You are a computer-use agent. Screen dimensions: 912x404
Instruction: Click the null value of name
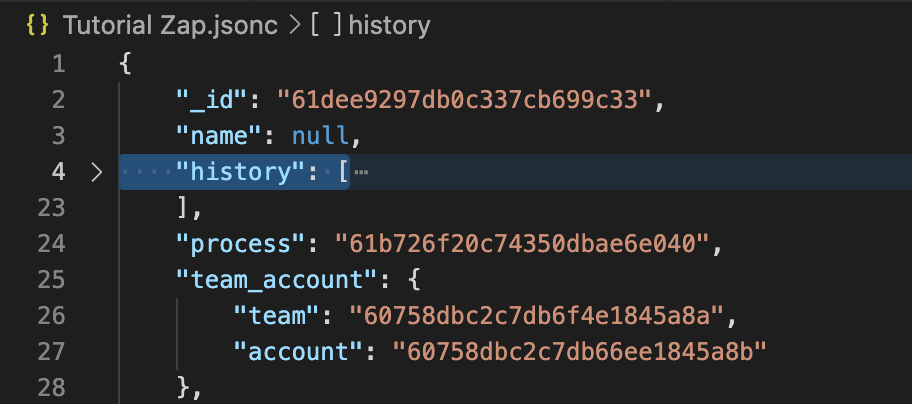(320, 137)
